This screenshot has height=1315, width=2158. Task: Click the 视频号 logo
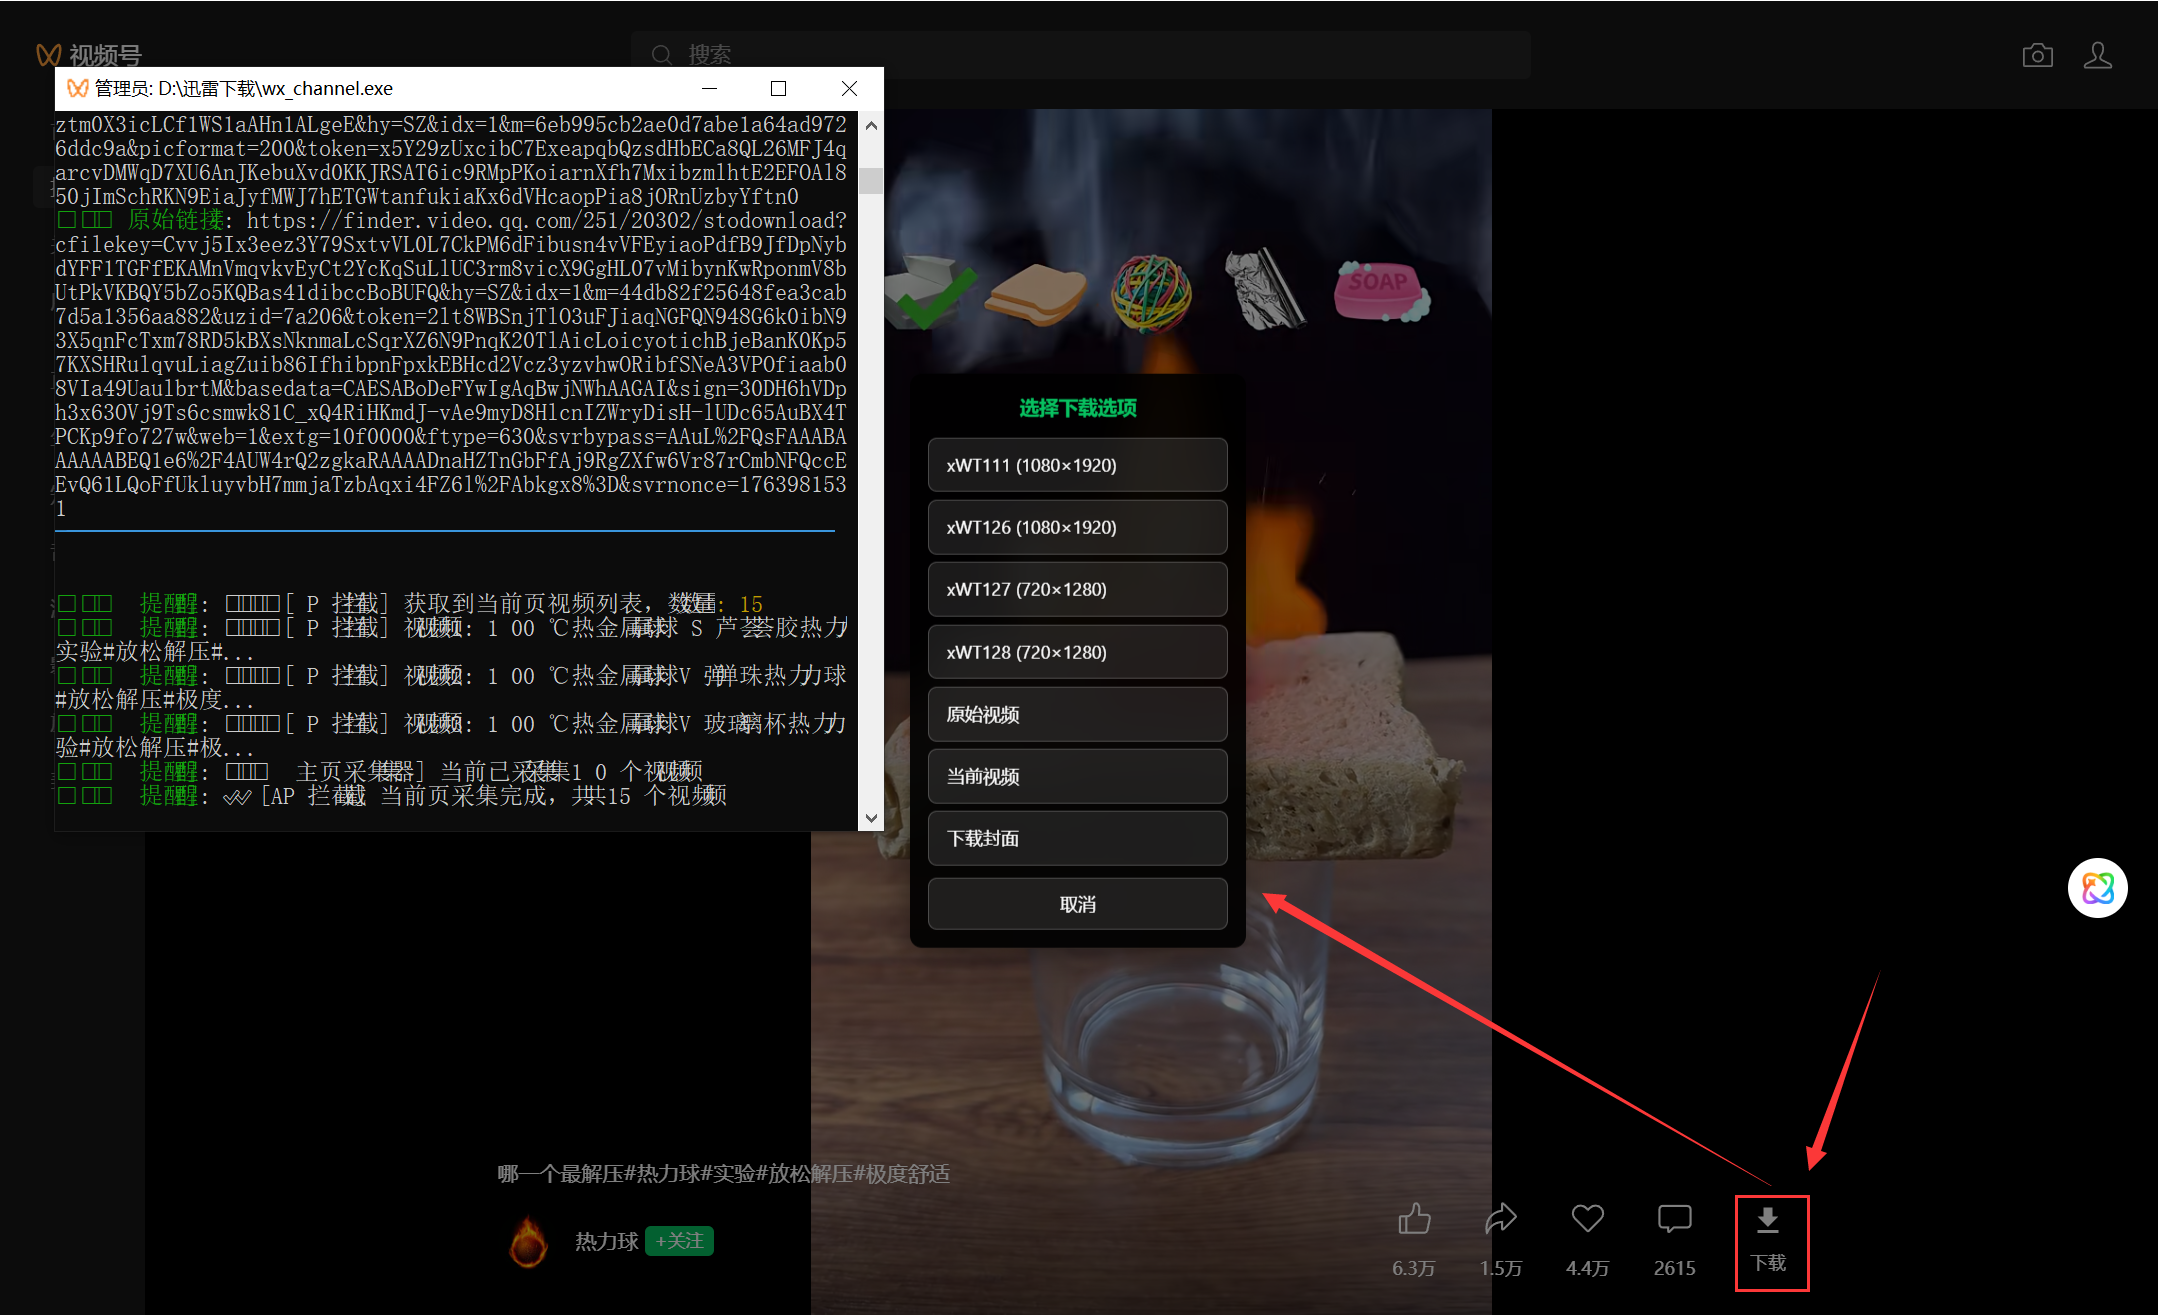[x=89, y=55]
